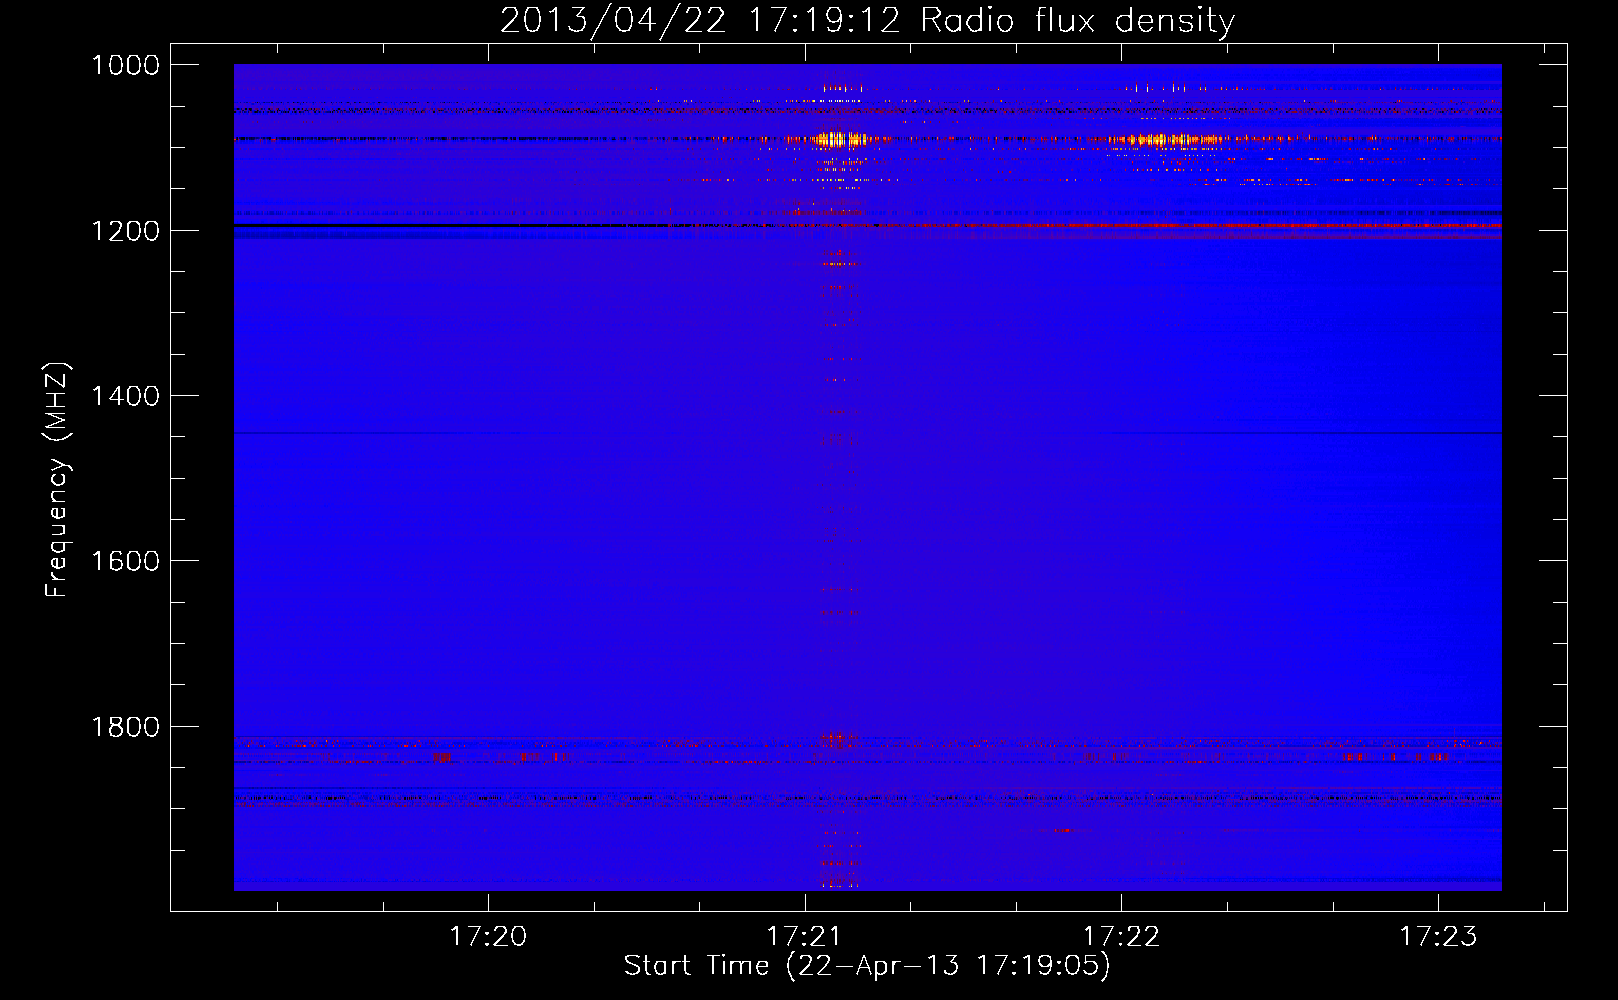This screenshot has width=1618, height=1000.
Task: Click the 17:22 time tick label
Action: point(1122,936)
